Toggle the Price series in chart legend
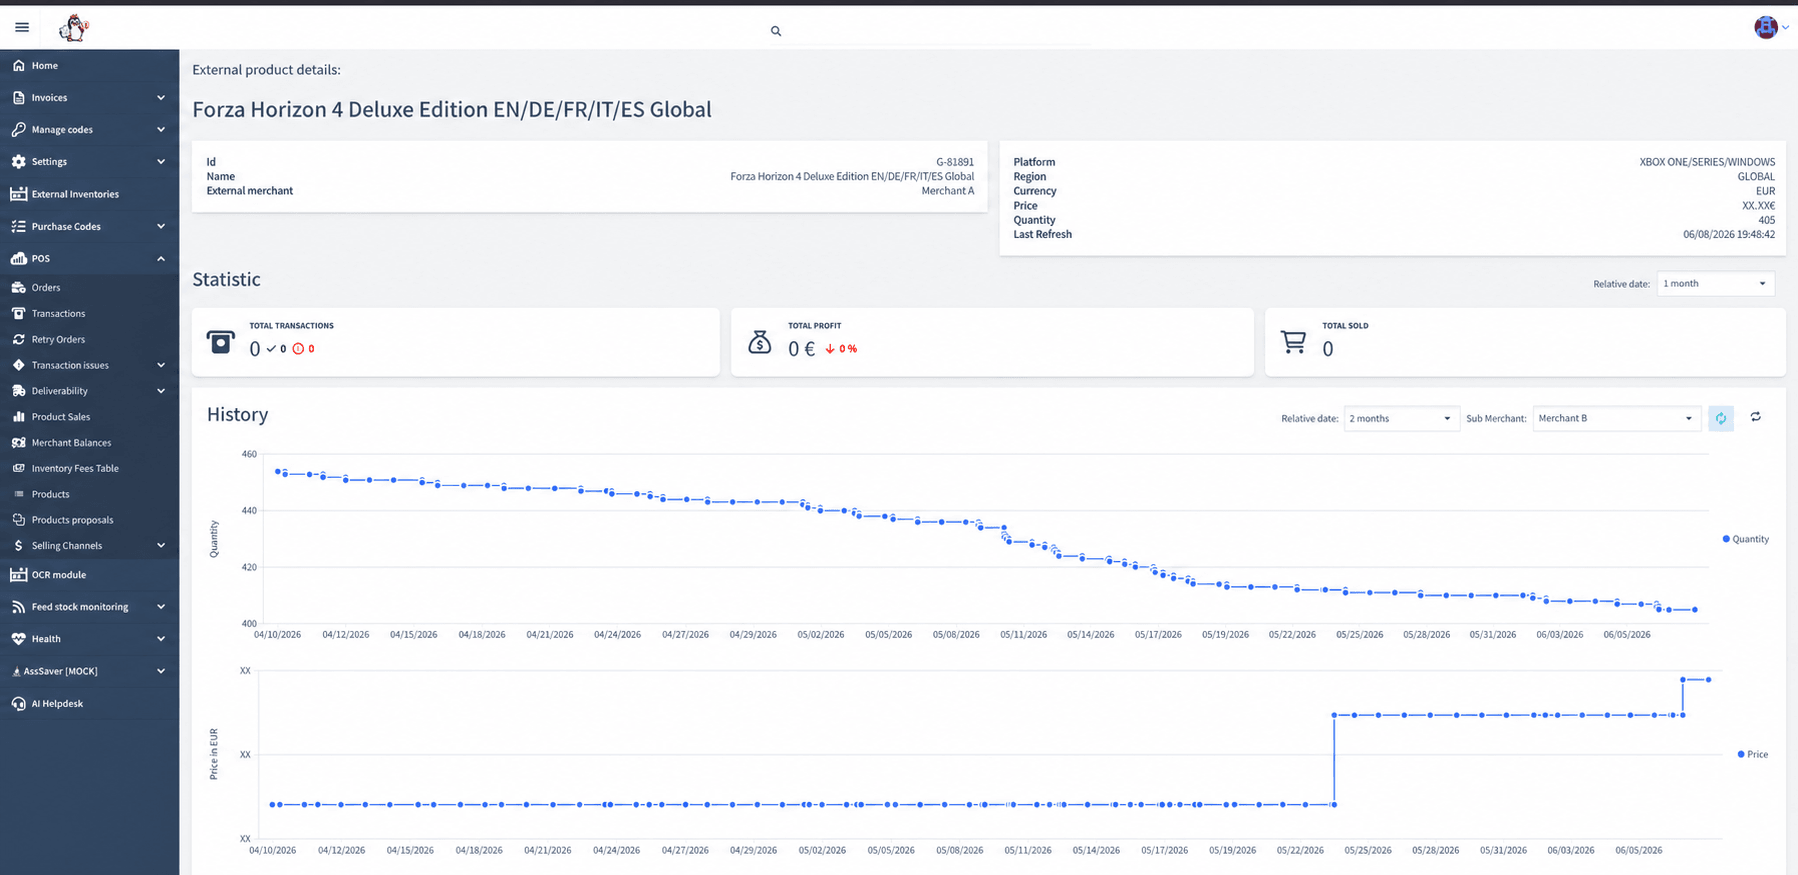Screen dimensions: 1798x875 click(x=1753, y=754)
